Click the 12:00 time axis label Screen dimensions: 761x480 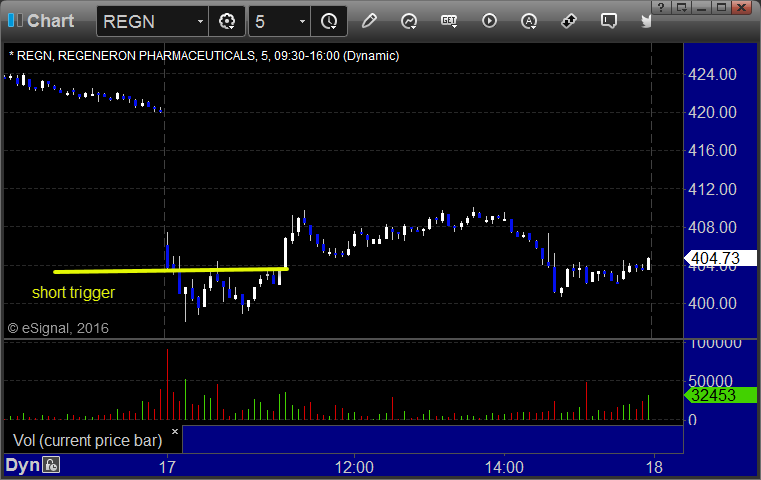click(354, 467)
